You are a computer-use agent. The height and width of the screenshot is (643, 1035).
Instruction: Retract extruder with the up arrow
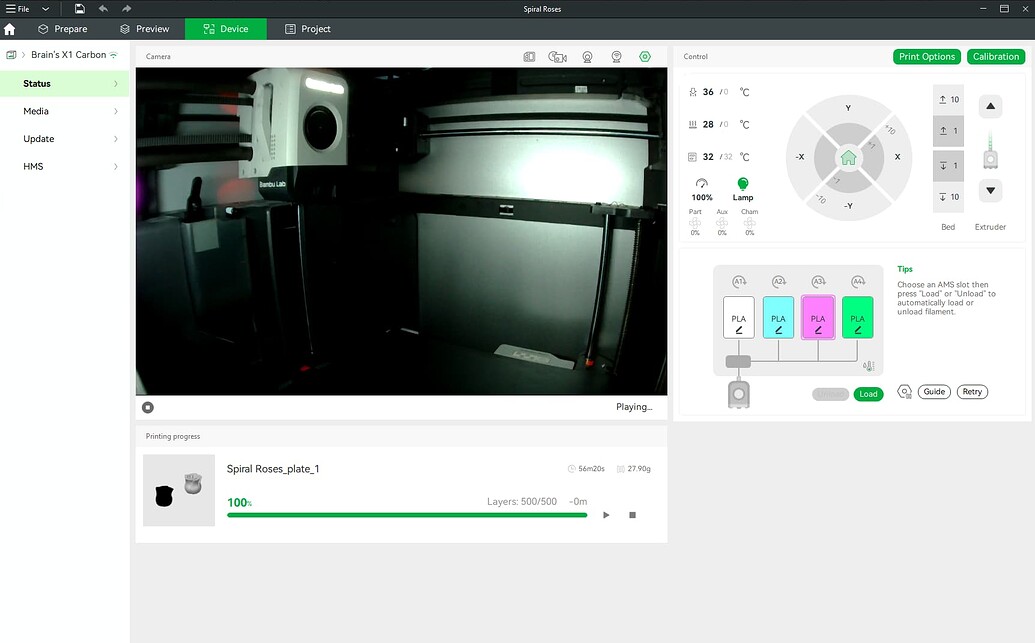click(x=990, y=106)
